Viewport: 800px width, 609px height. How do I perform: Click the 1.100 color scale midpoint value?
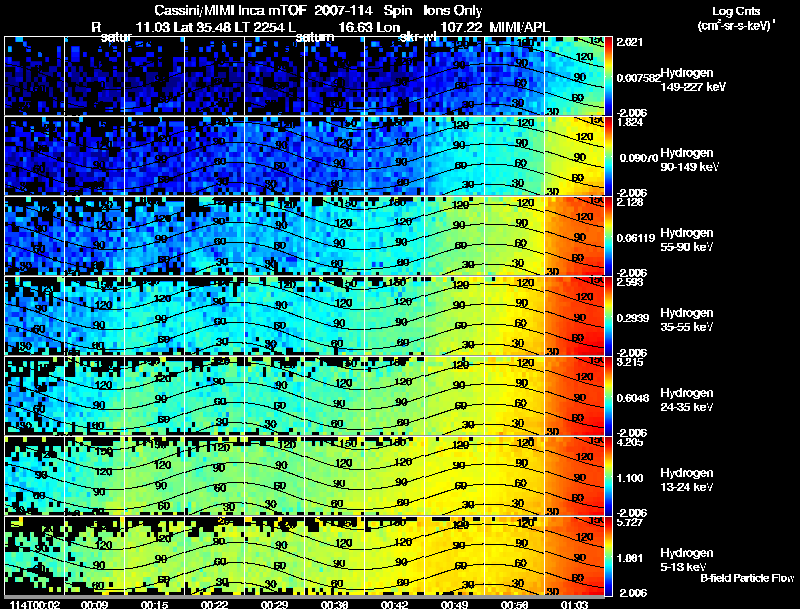[630, 478]
